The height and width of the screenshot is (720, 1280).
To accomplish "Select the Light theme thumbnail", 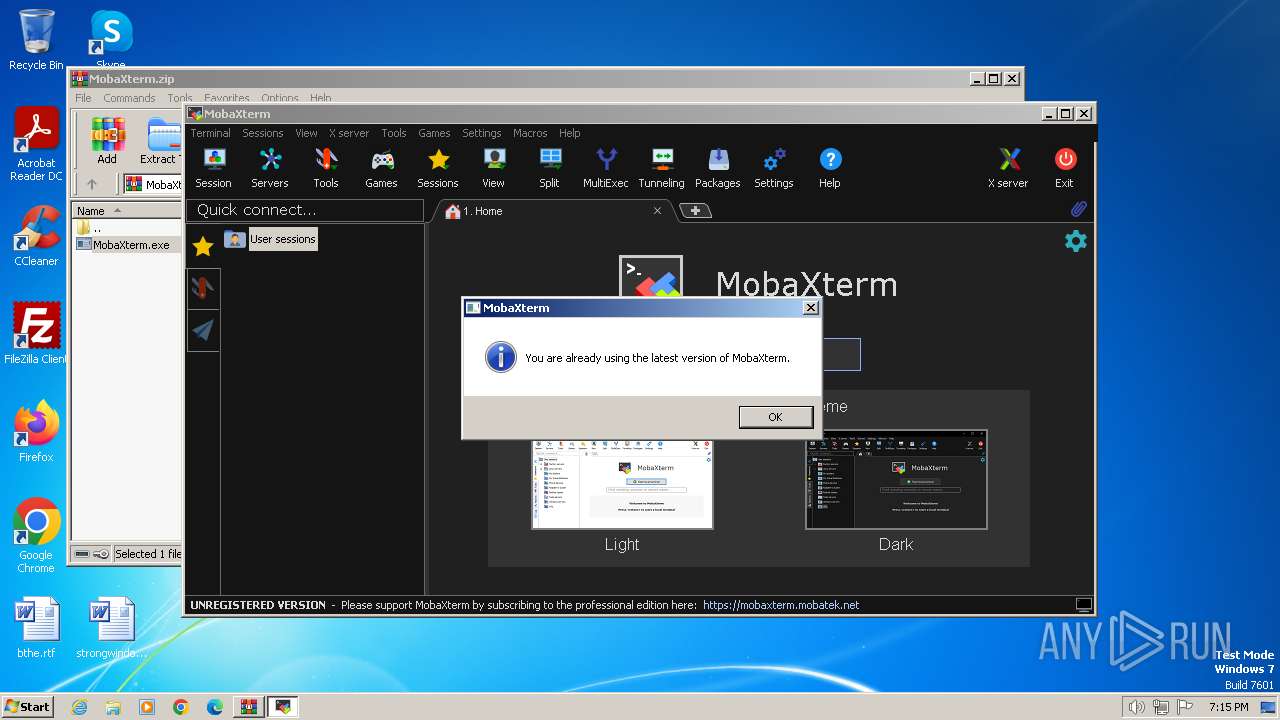I will (622, 485).
